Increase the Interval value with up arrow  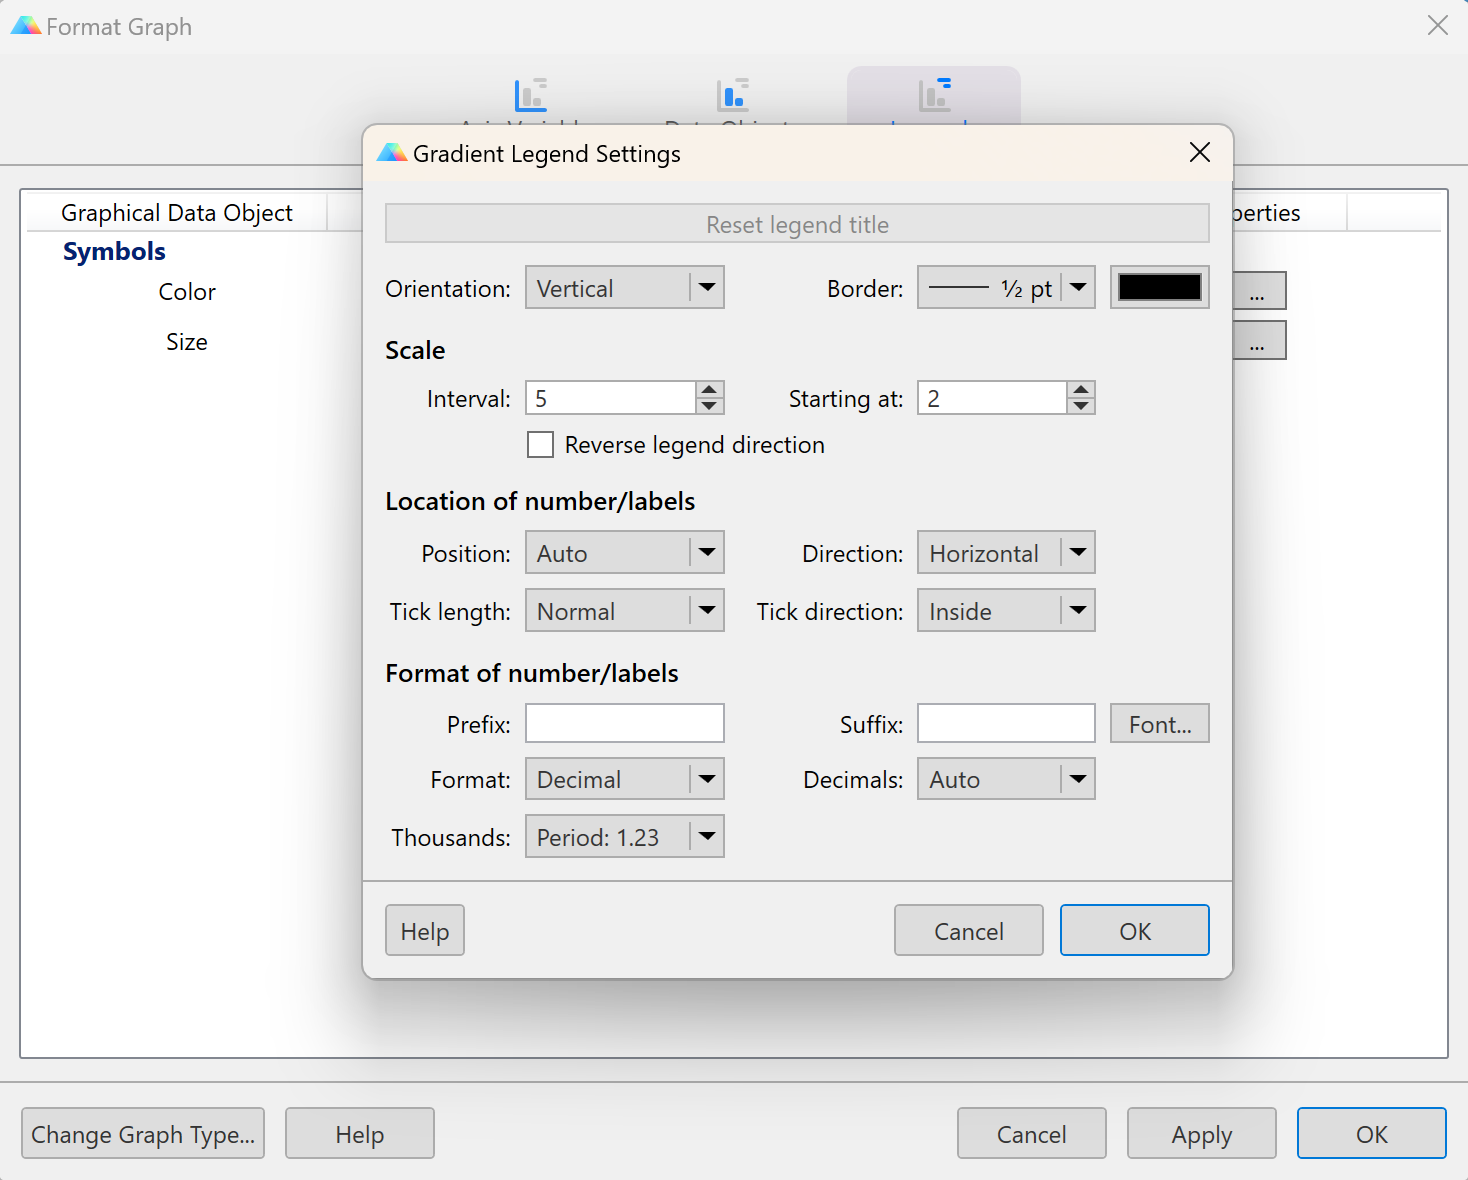pyautogui.click(x=710, y=390)
